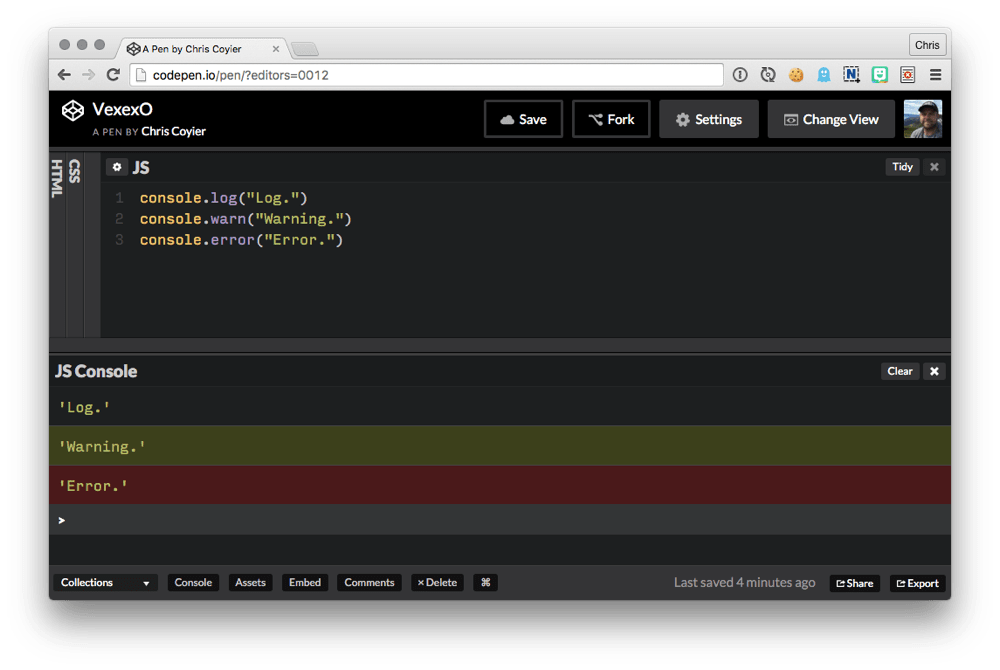Save the pen
1000x670 pixels.
(x=523, y=118)
